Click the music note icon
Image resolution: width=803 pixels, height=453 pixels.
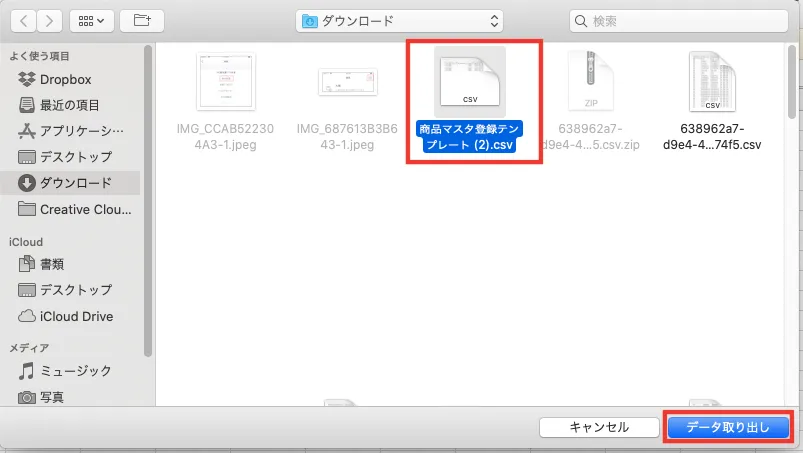[27, 371]
